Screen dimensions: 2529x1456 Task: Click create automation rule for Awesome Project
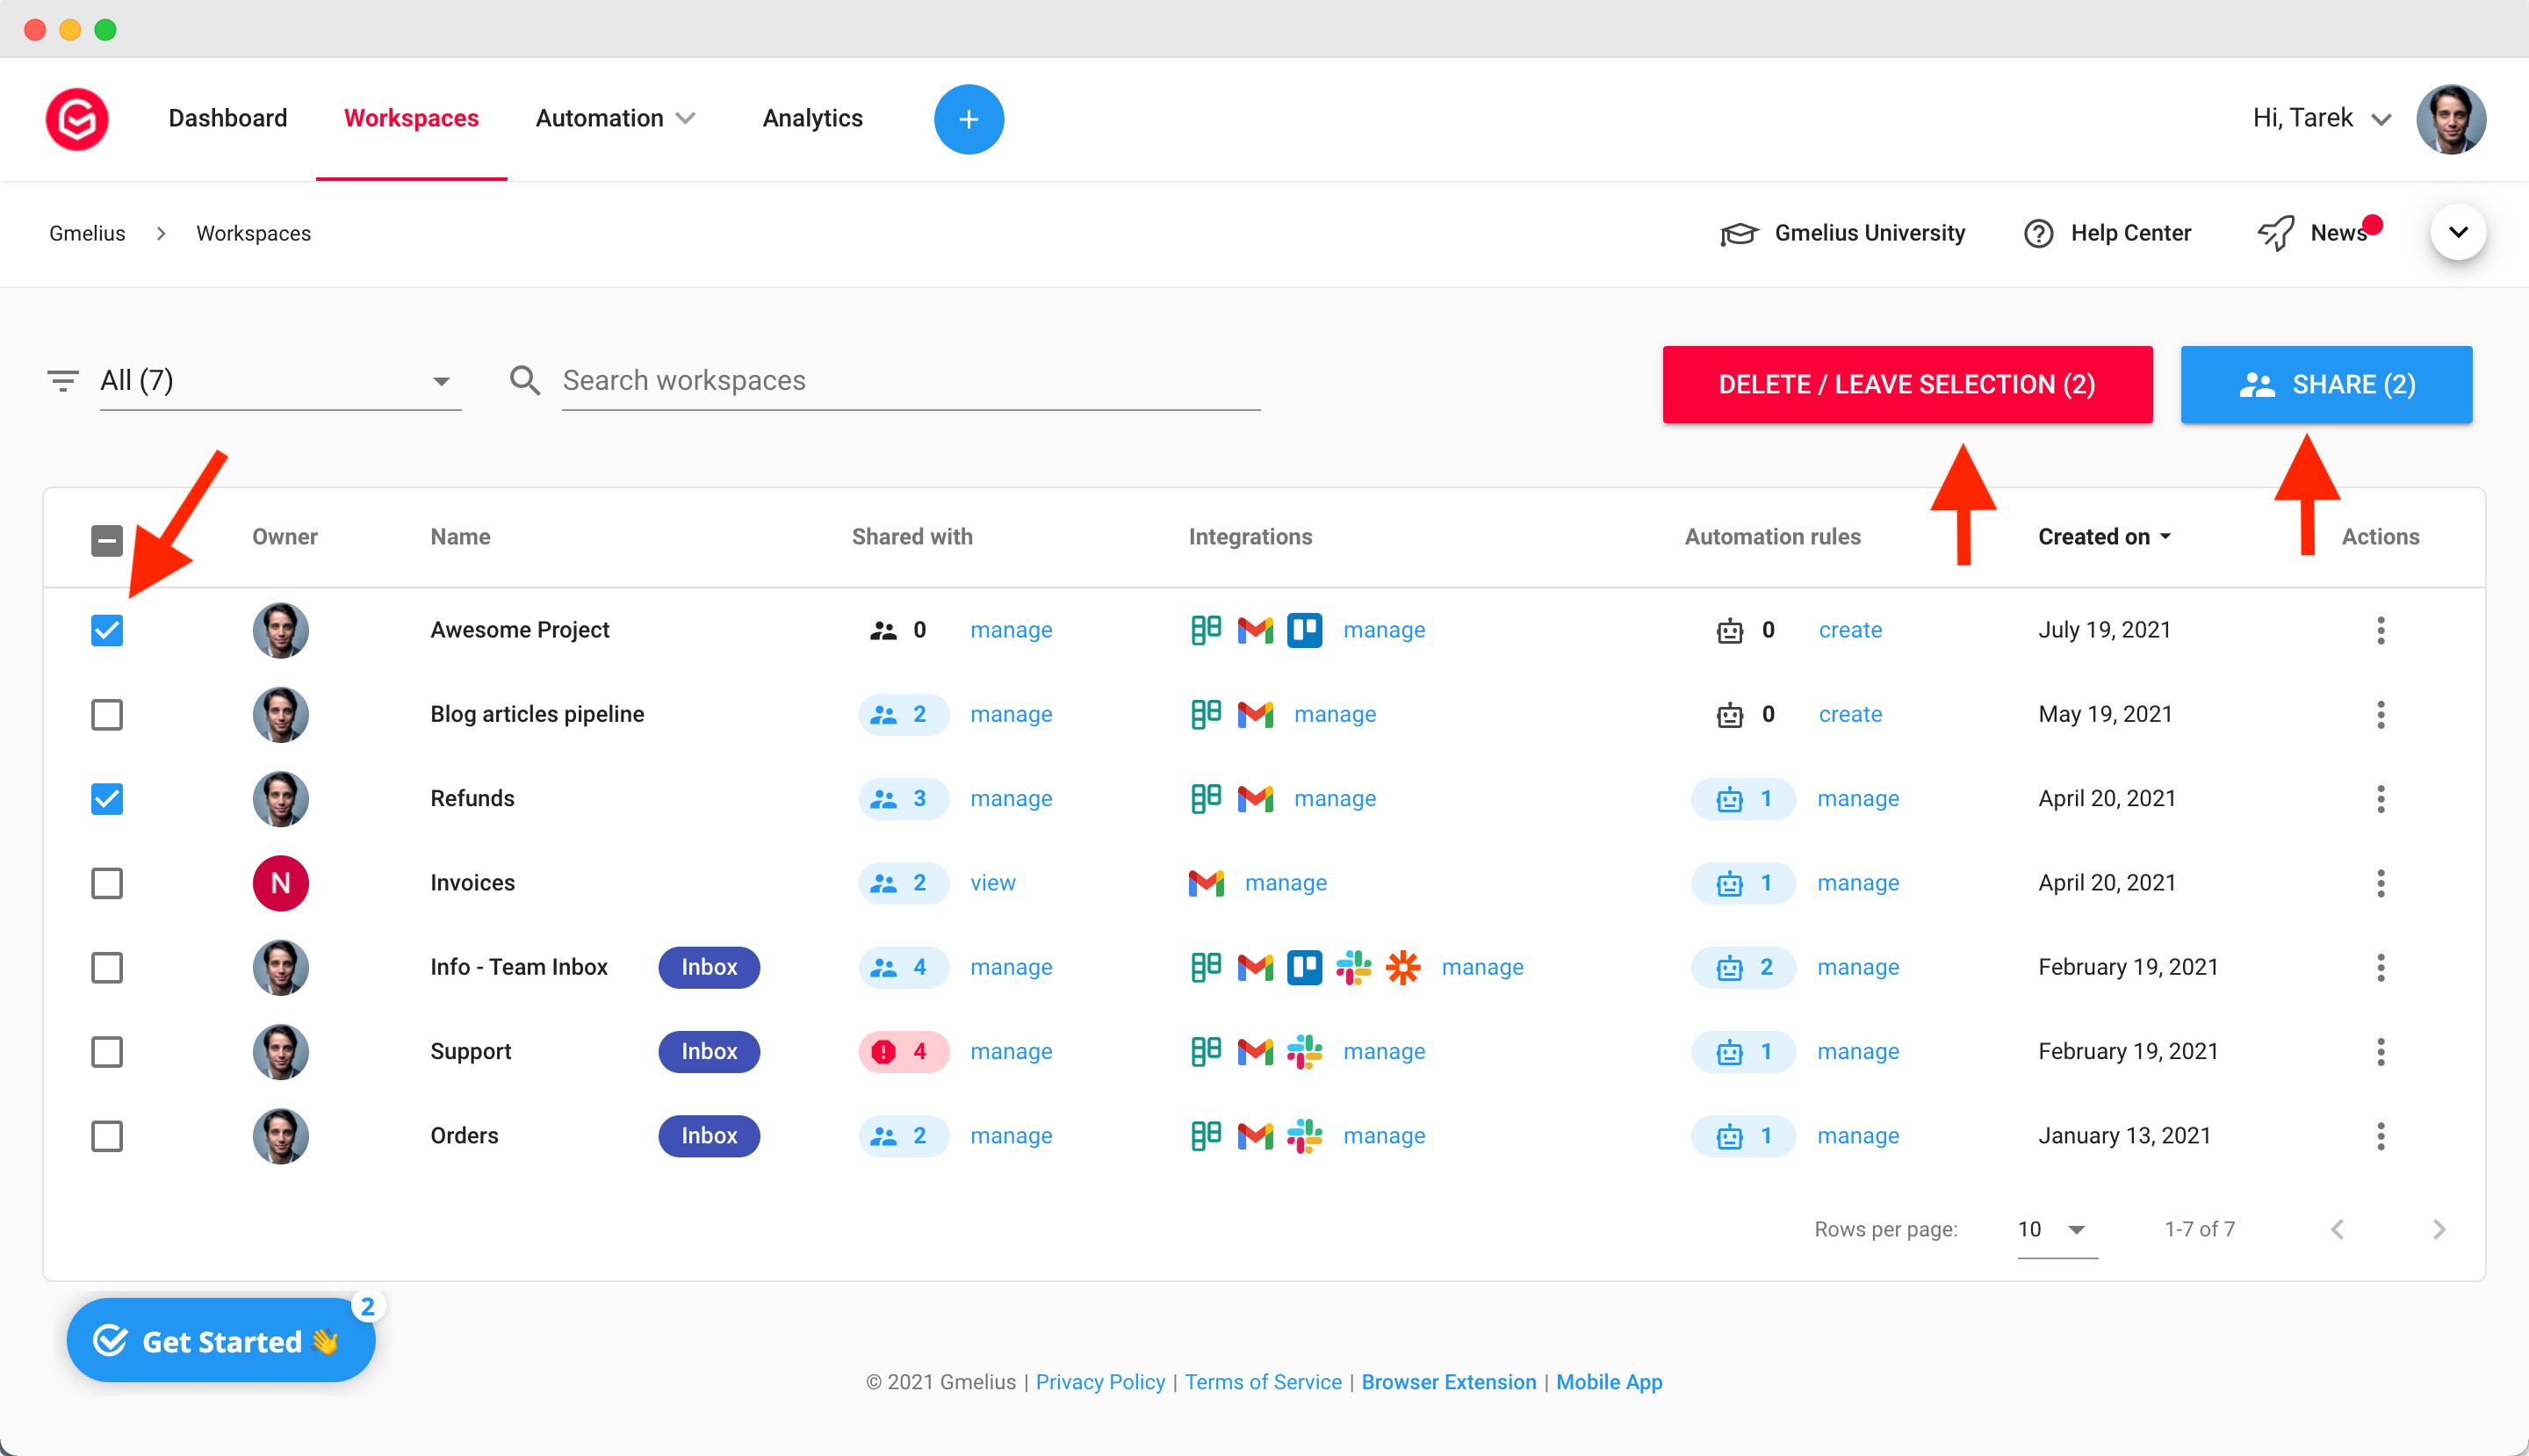click(1850, 630)
